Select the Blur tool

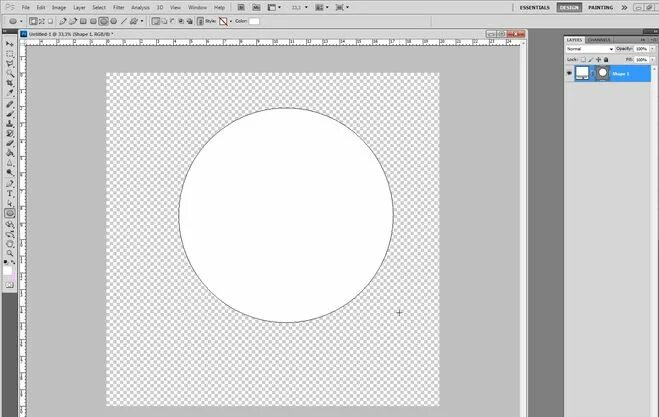coord(9,163)
